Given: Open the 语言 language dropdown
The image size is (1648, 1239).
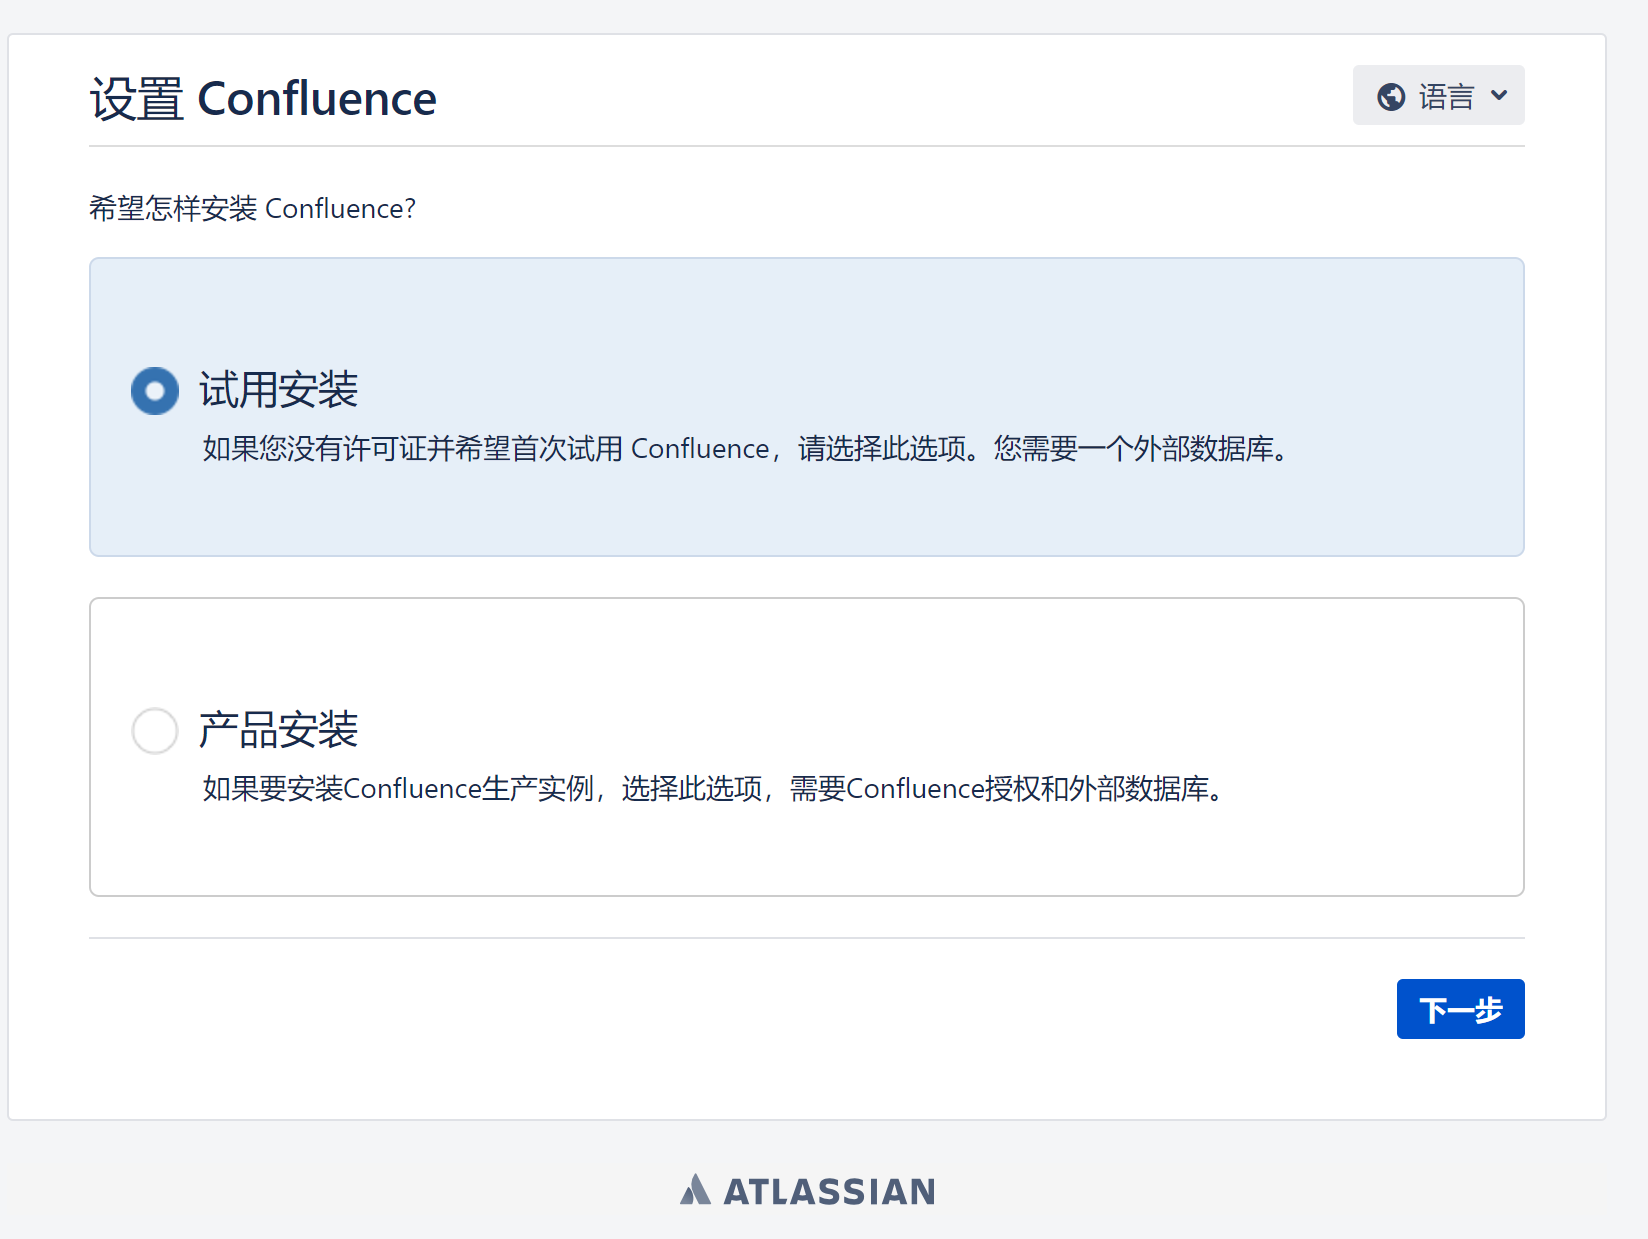Looking at the screenshot, I should tap(1438, 95).
